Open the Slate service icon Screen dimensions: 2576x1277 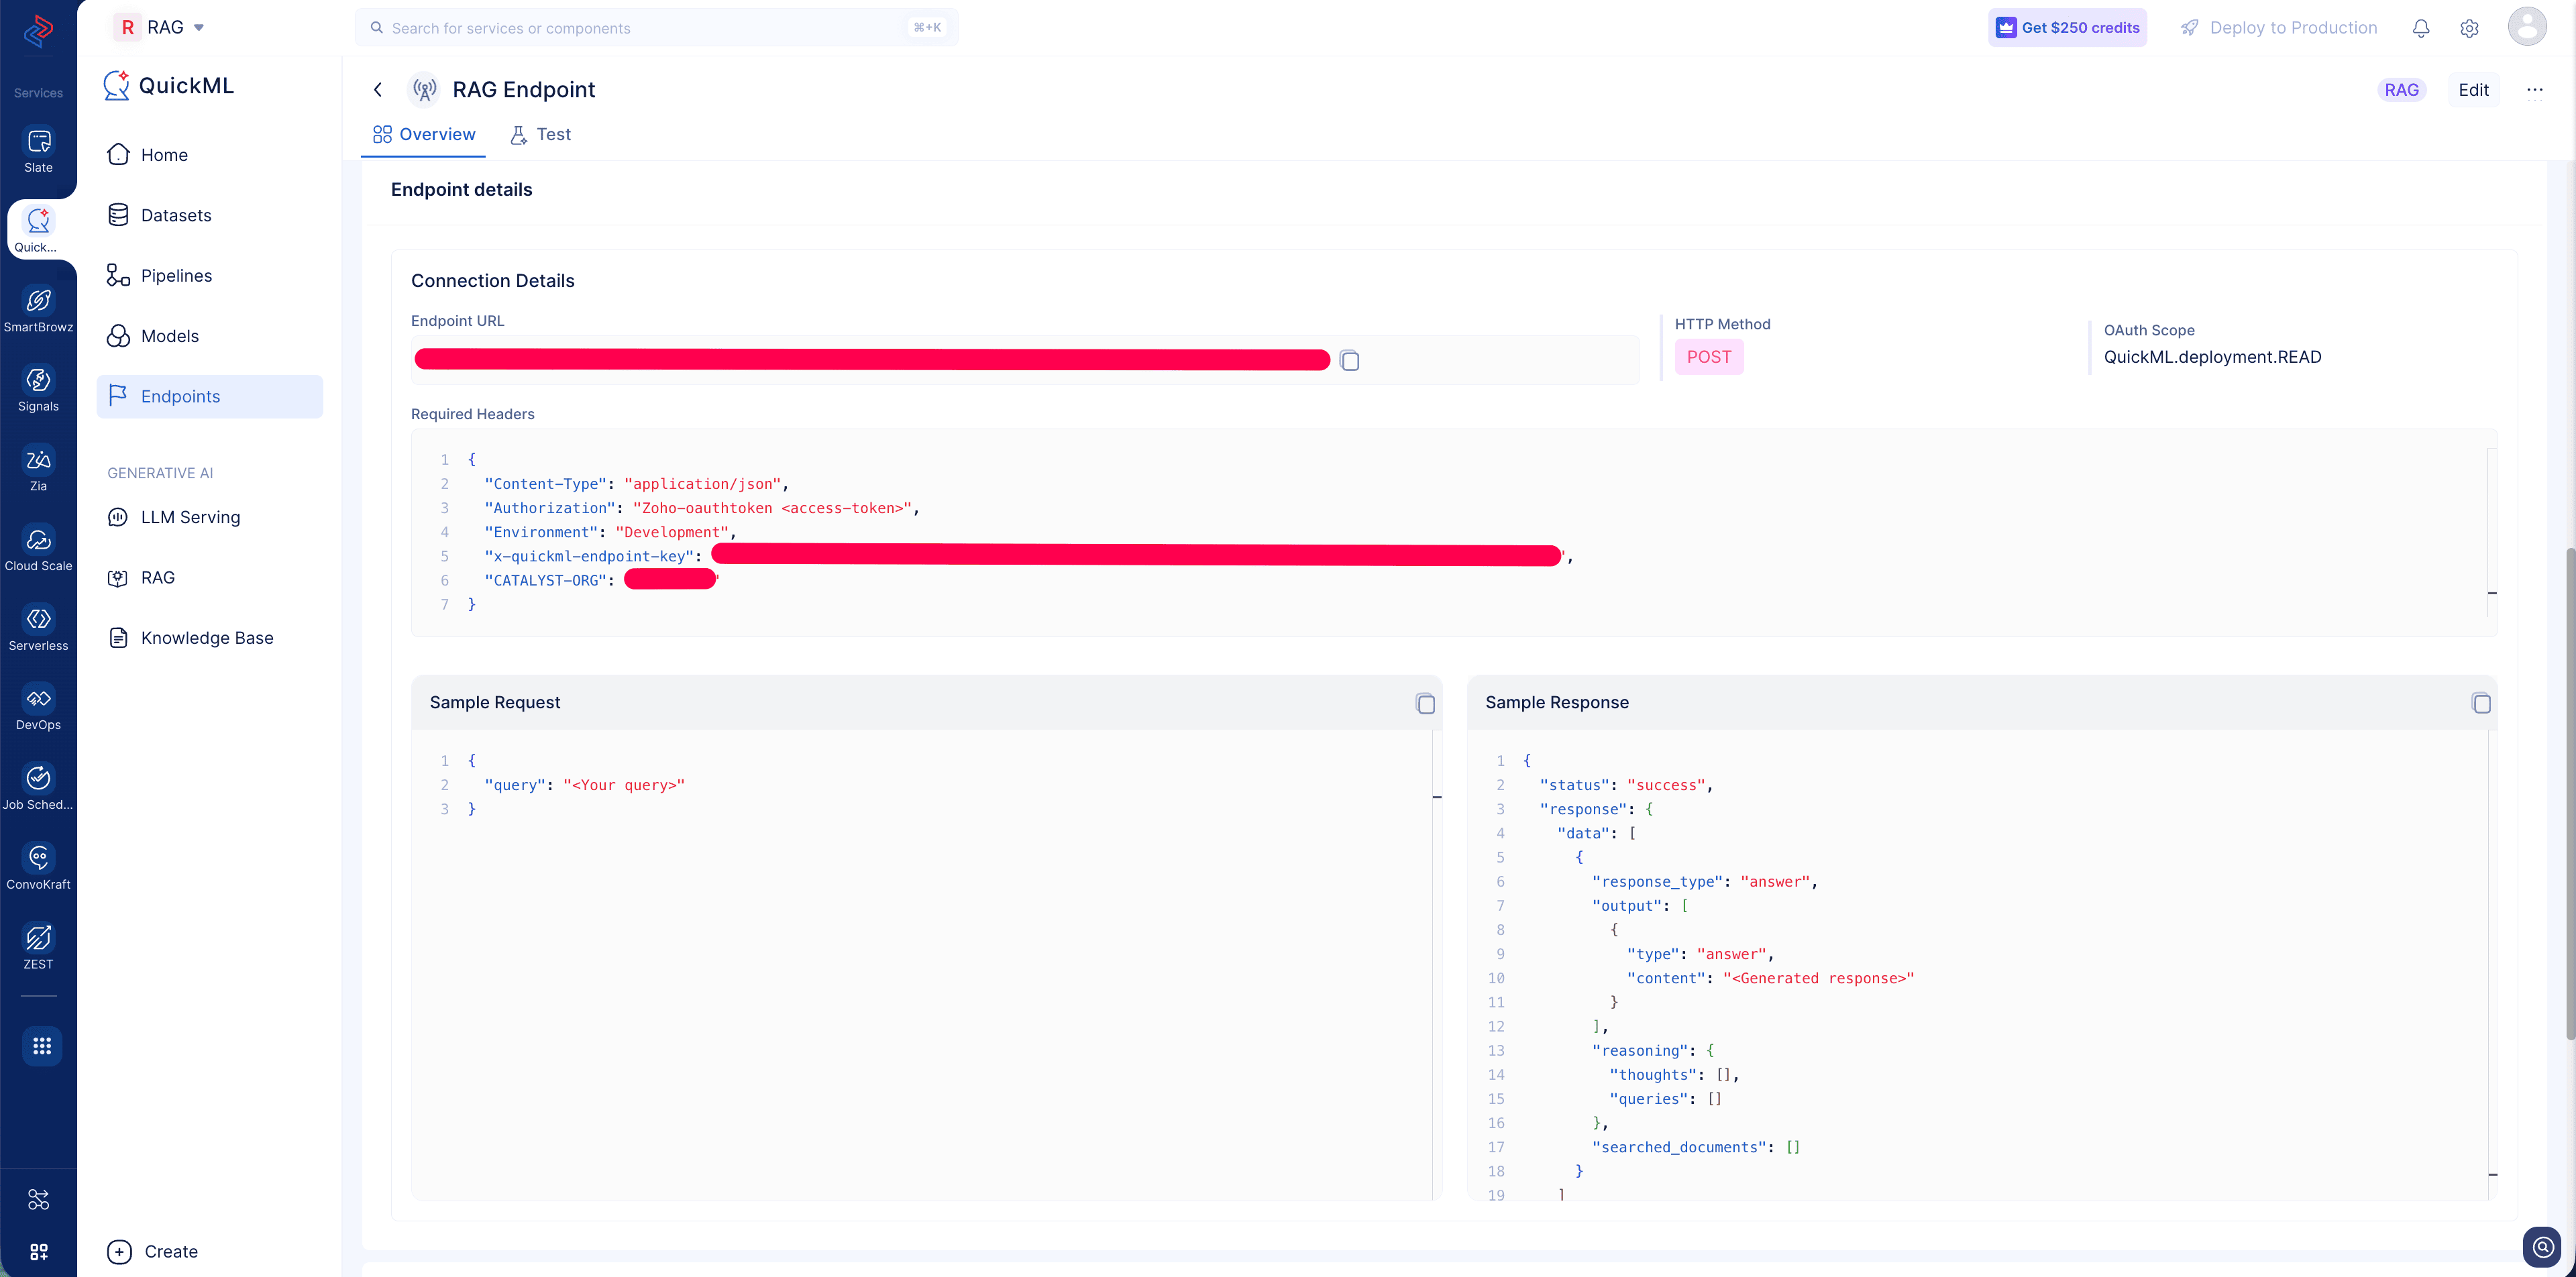click(x=38, y=150)
